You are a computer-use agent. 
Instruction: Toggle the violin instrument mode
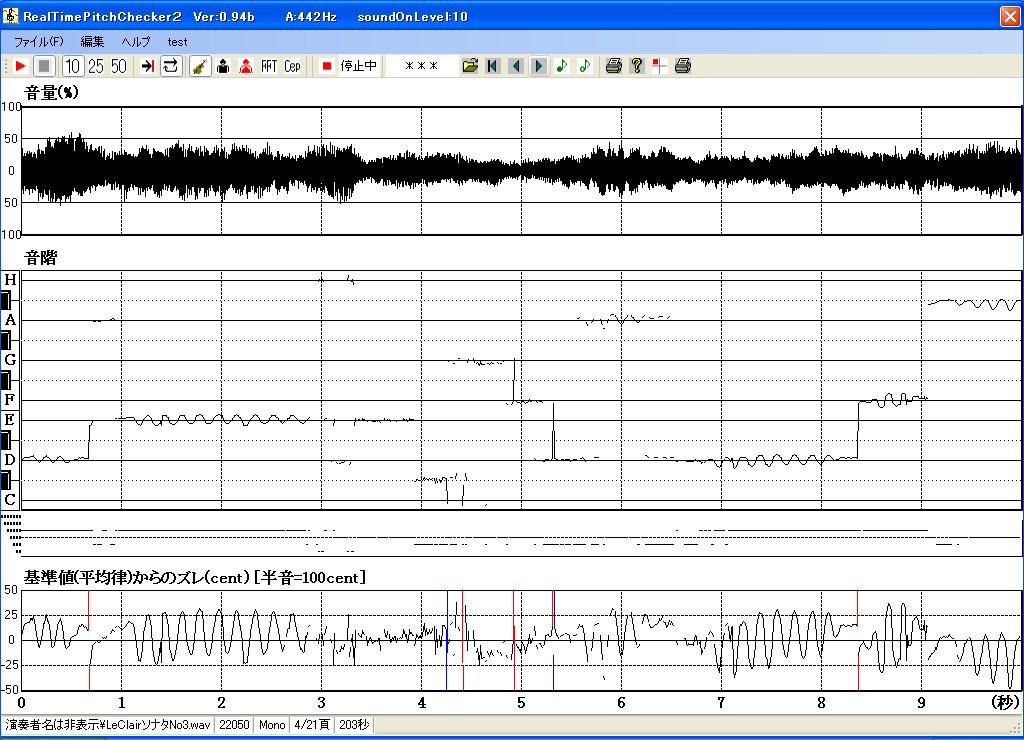point(200,66)
